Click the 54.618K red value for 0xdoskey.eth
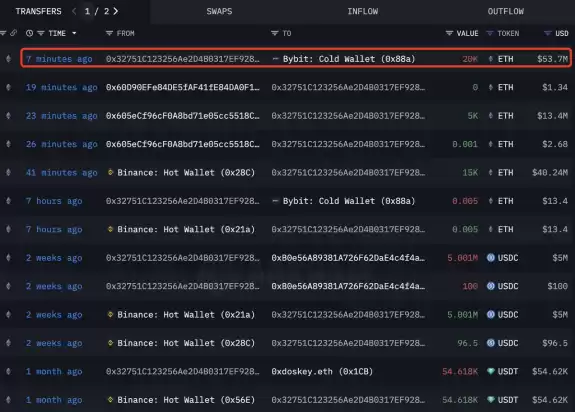Image resolution: width=575 pixels, height=412 pixels. pos(460,372)
